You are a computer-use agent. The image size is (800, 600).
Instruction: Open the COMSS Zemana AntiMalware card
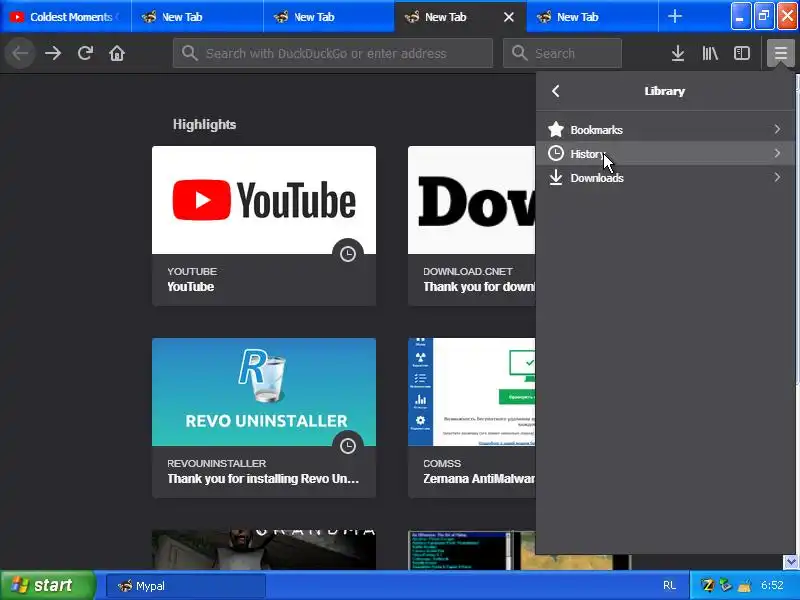coord(471,418)
